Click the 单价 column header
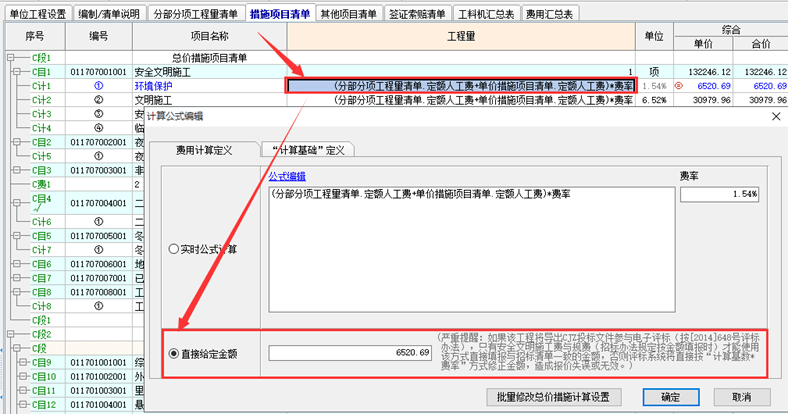 point(703,44)
